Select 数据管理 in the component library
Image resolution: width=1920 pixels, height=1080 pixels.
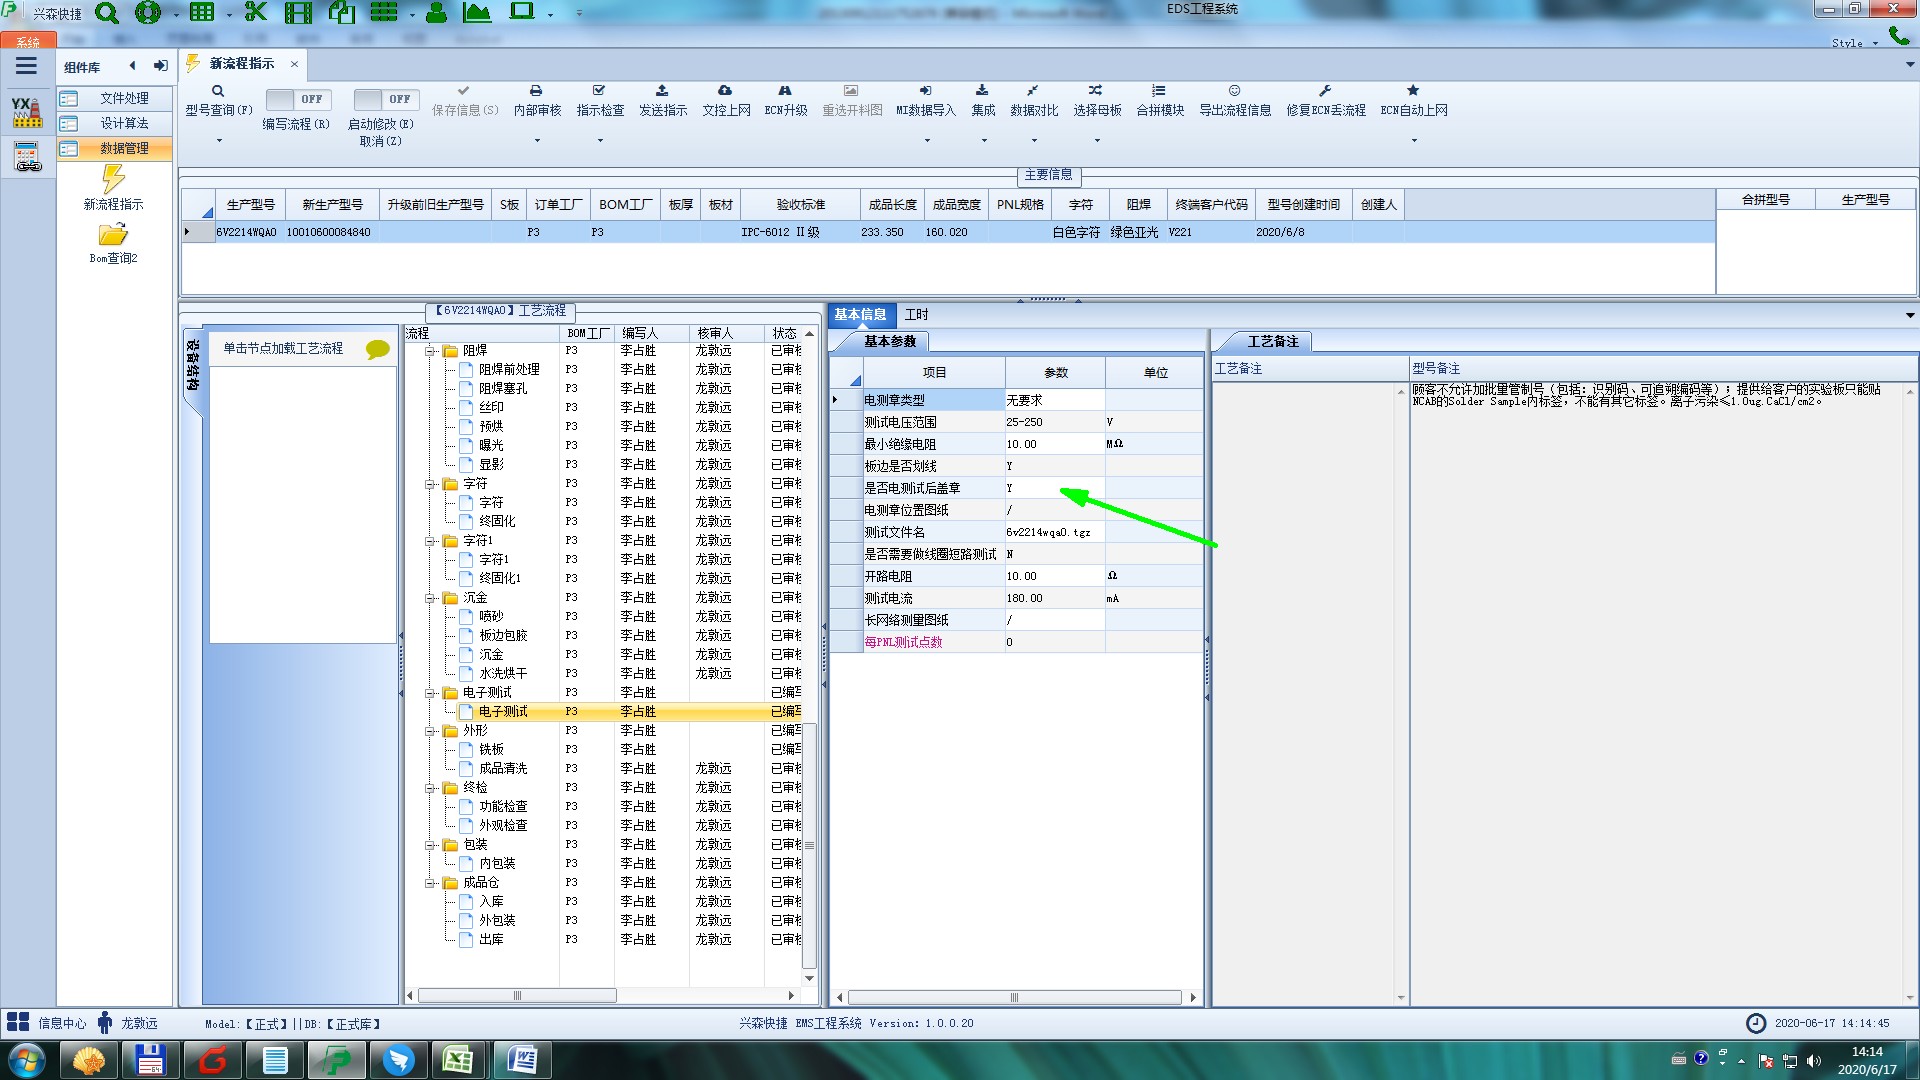(x=124, y=148)
